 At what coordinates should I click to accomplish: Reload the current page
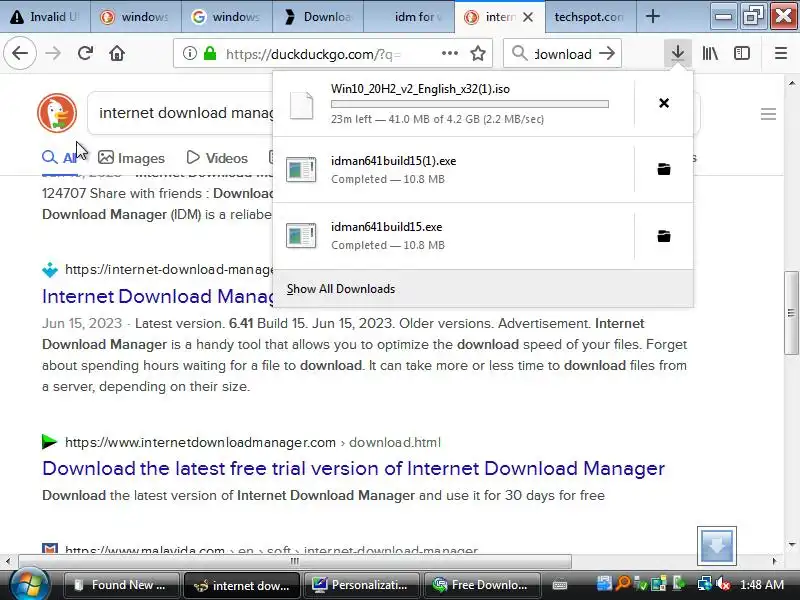[x=85, y=53]
